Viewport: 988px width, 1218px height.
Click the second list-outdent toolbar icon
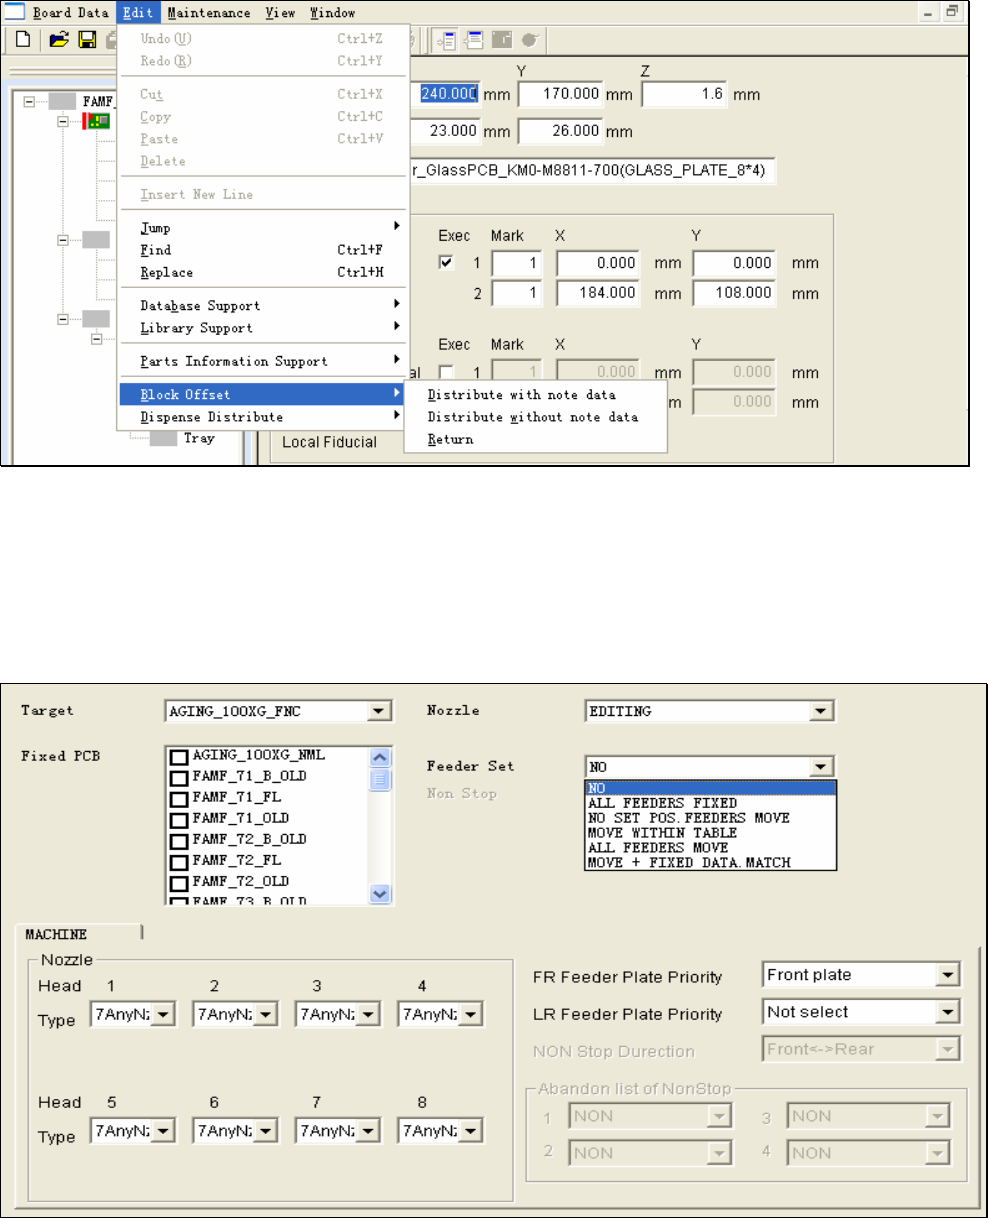(x=473, y=40)
